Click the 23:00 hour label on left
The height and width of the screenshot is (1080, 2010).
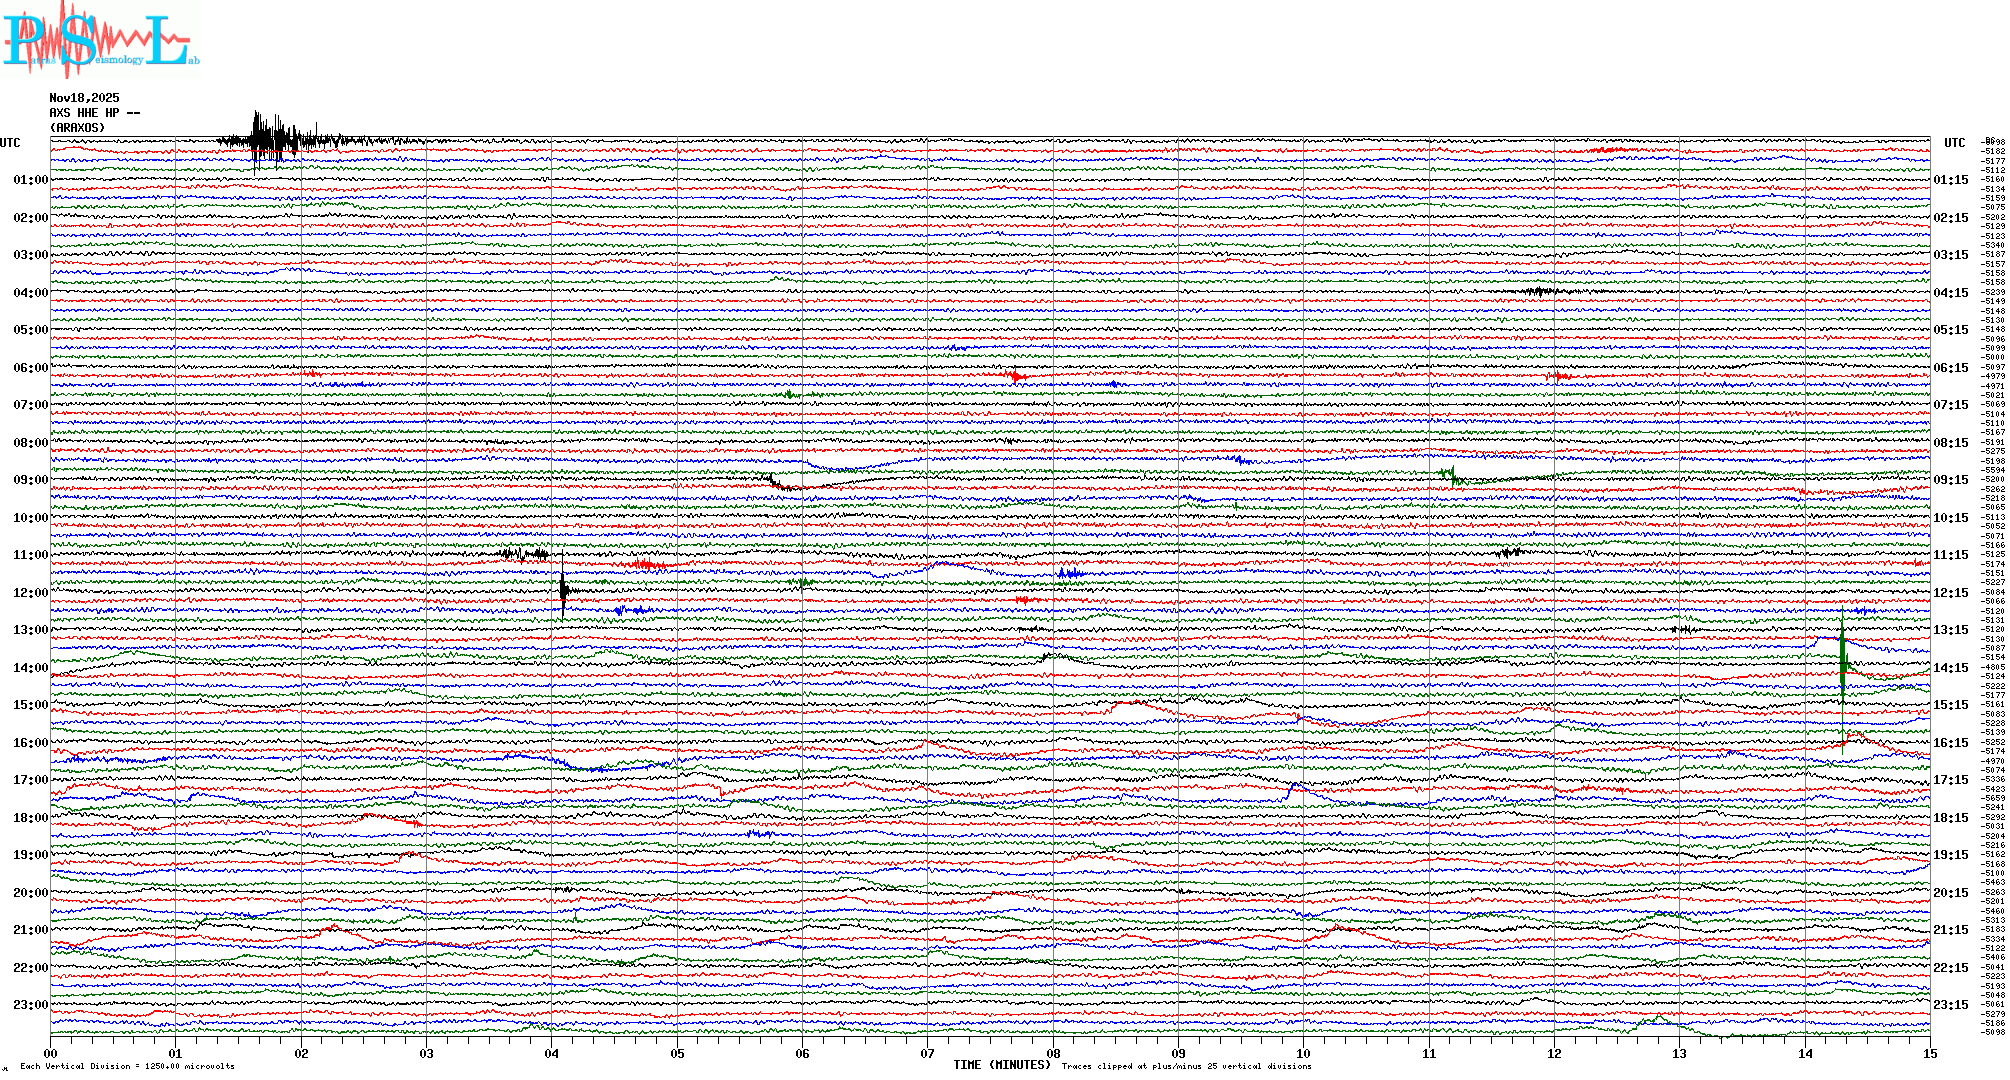point(30,1005)
